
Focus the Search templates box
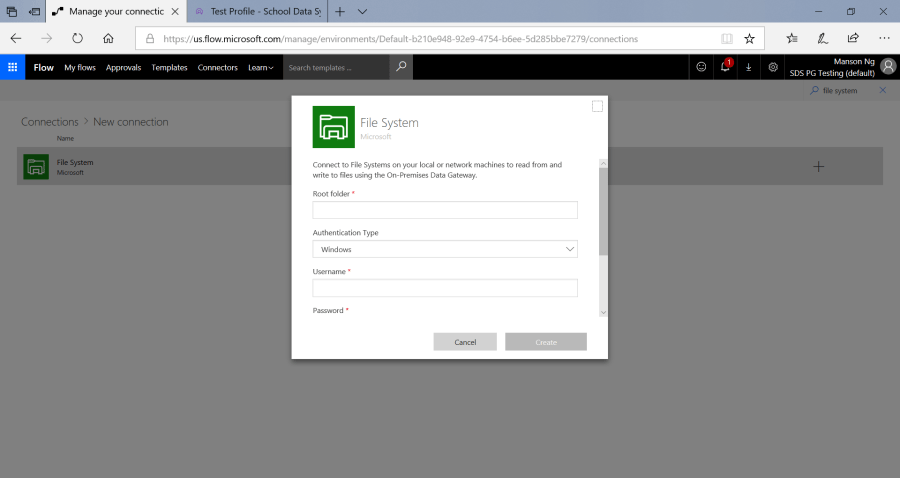(336, 67)
